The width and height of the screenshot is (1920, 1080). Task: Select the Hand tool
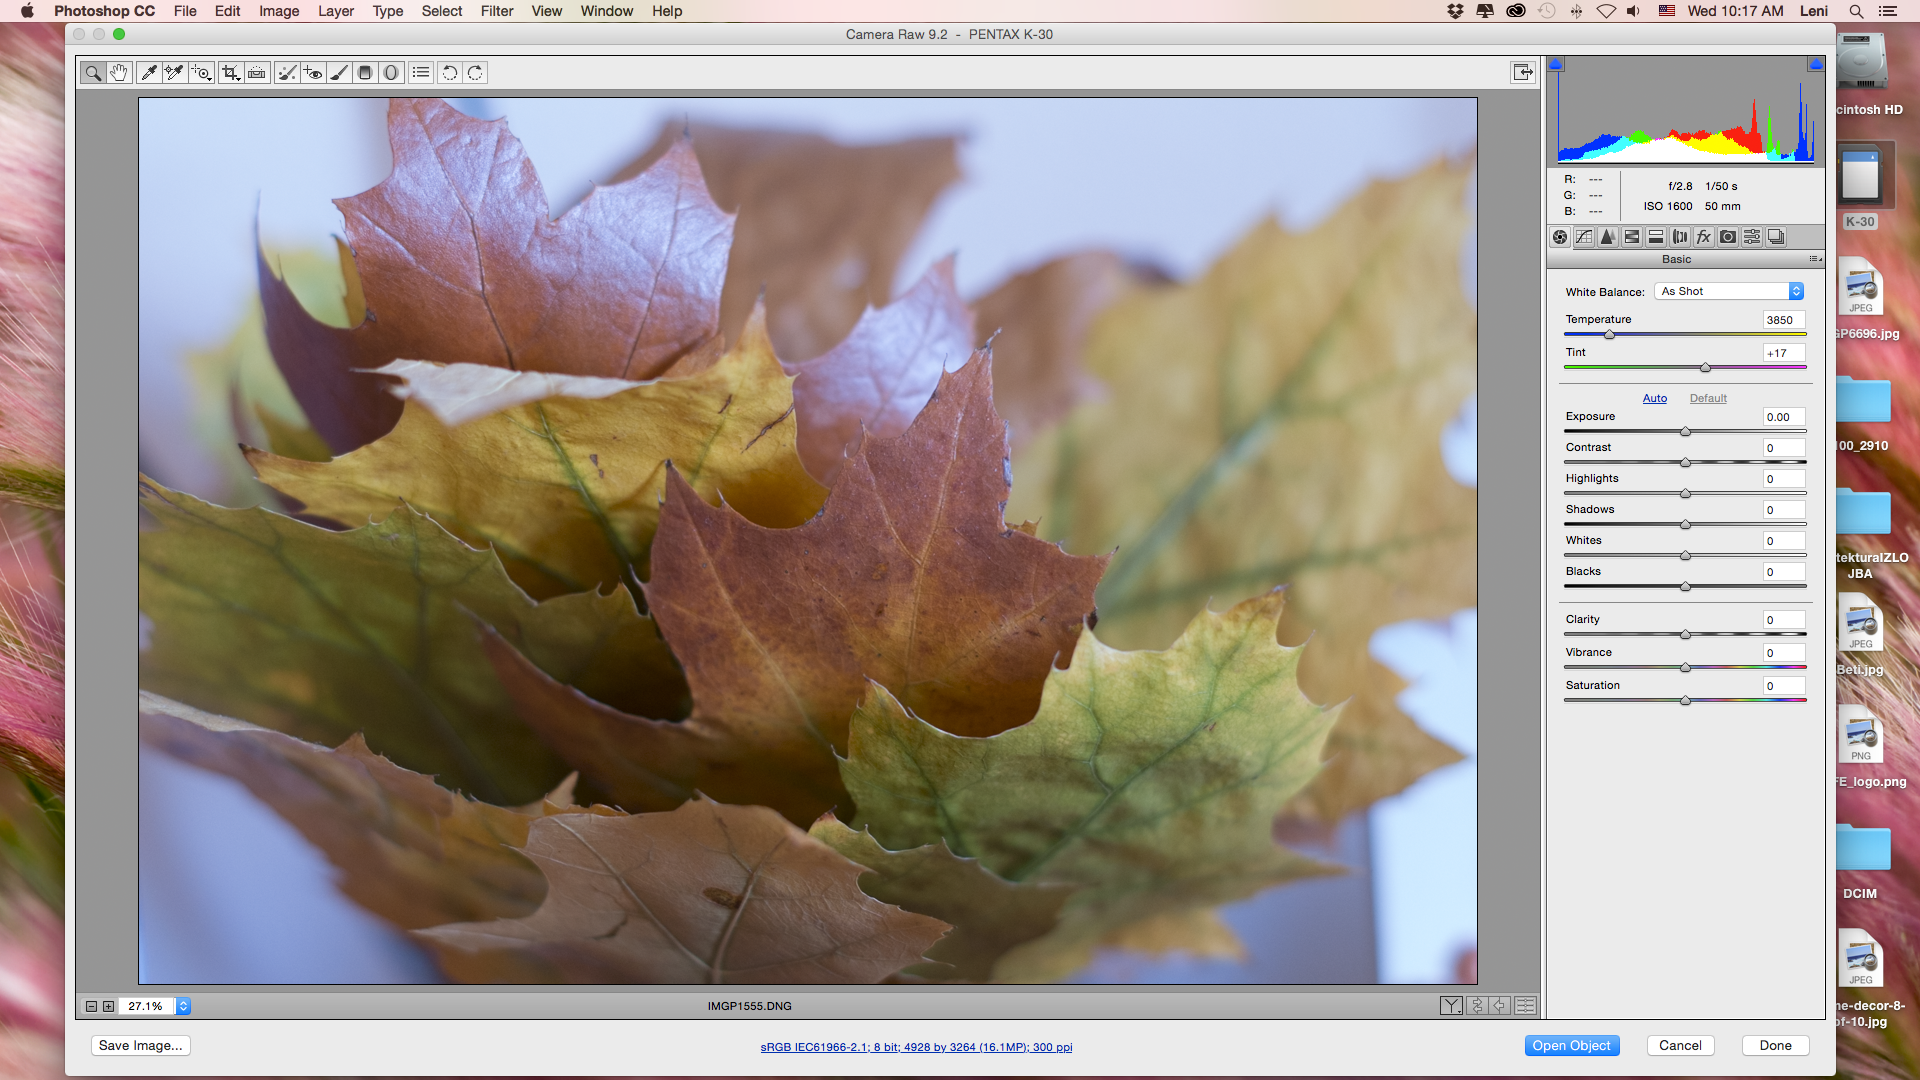(119, 72)
